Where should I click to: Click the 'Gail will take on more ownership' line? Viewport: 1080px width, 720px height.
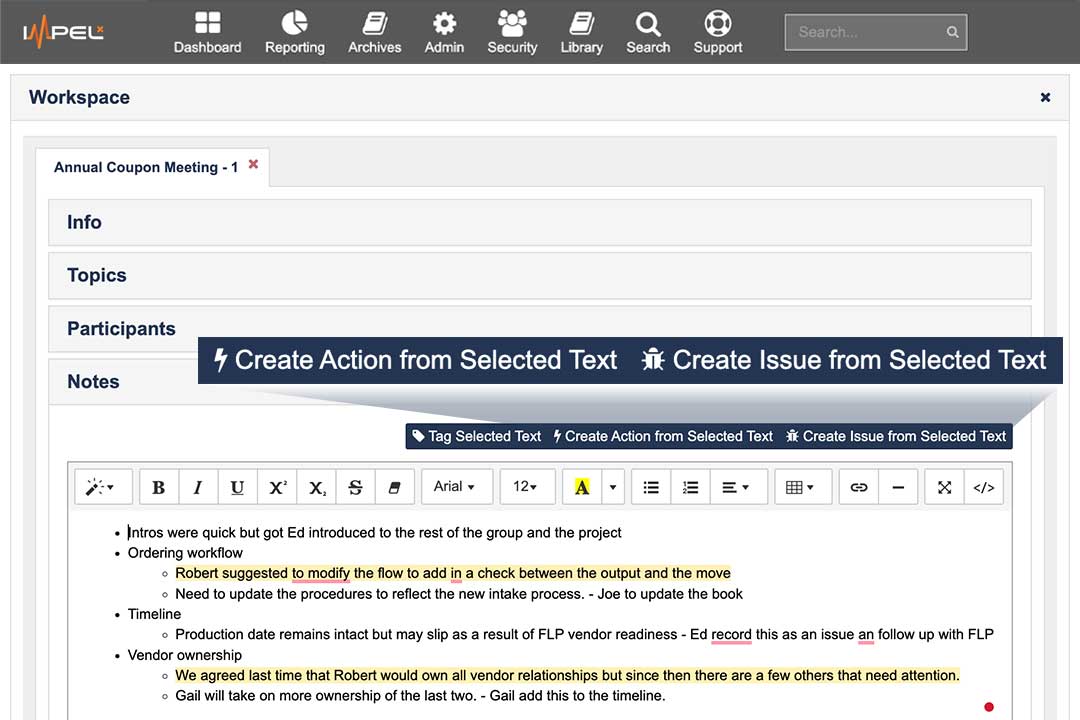pos(420,696)
